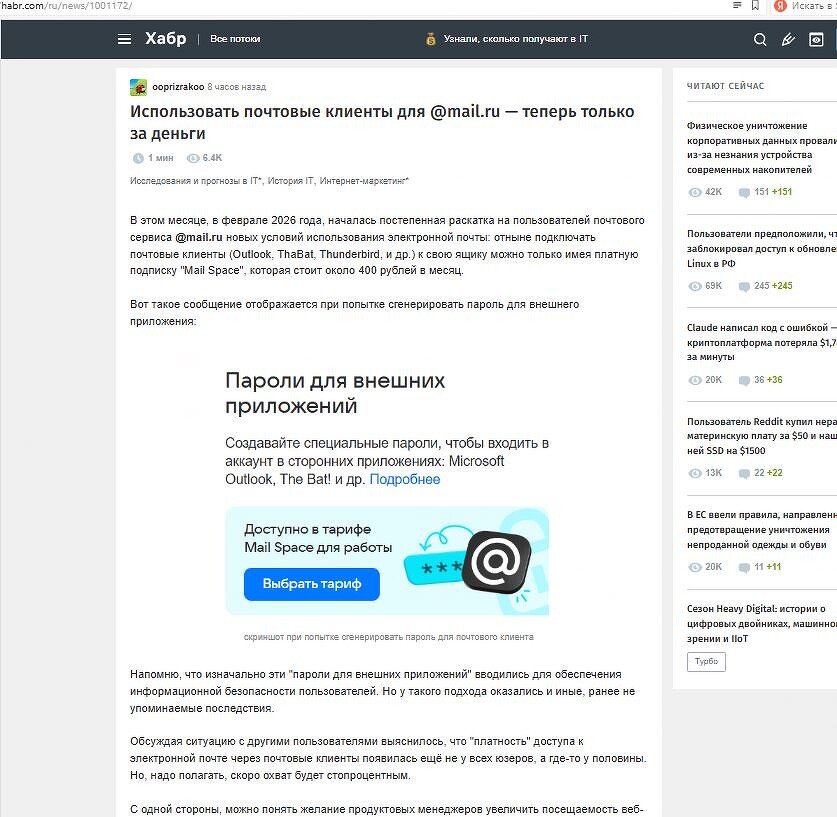
Task: Open the hamburger menu next to Хабр
Action: click(x=124, y=40)
